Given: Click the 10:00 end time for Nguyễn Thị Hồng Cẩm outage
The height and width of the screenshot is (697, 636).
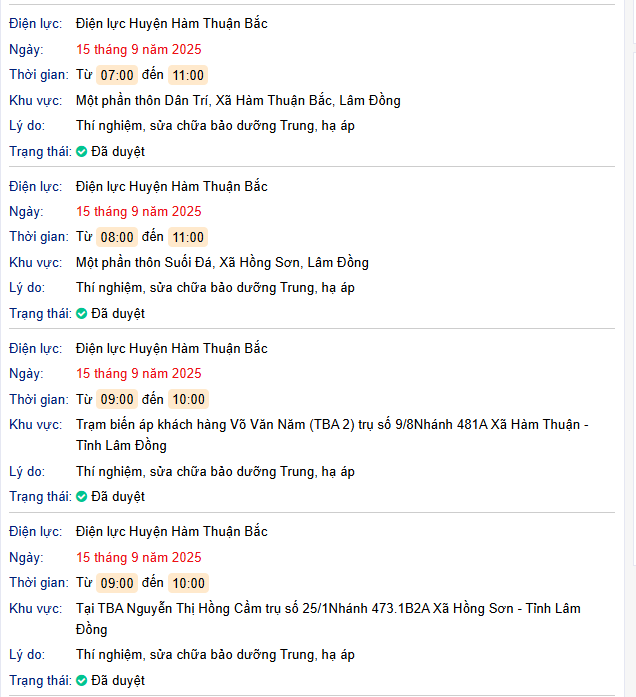Looking at the screenshot, I should 187,583.
